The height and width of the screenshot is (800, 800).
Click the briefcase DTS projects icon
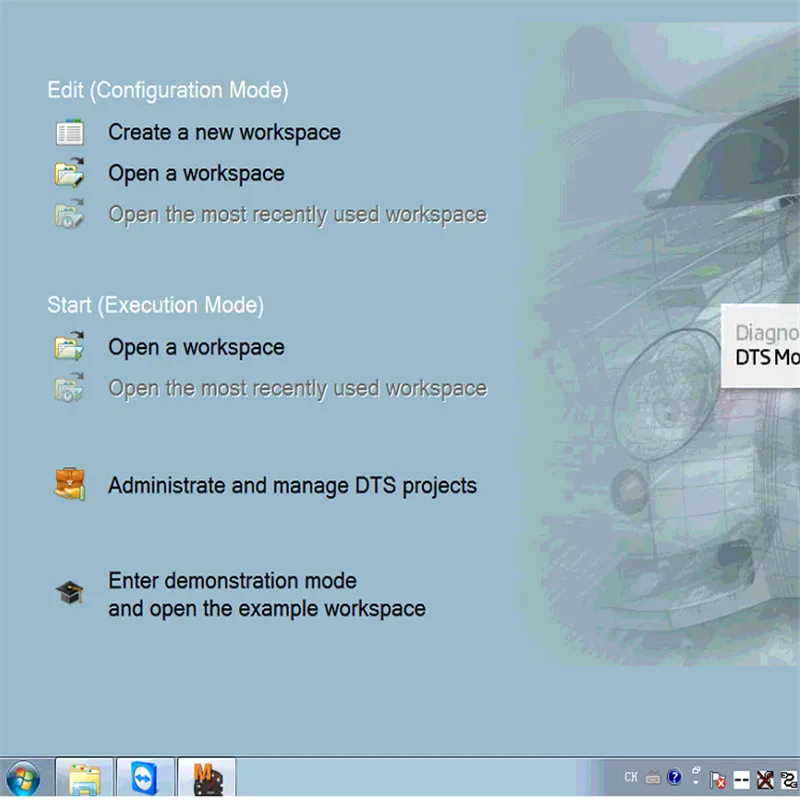click(x=69, y=484)
